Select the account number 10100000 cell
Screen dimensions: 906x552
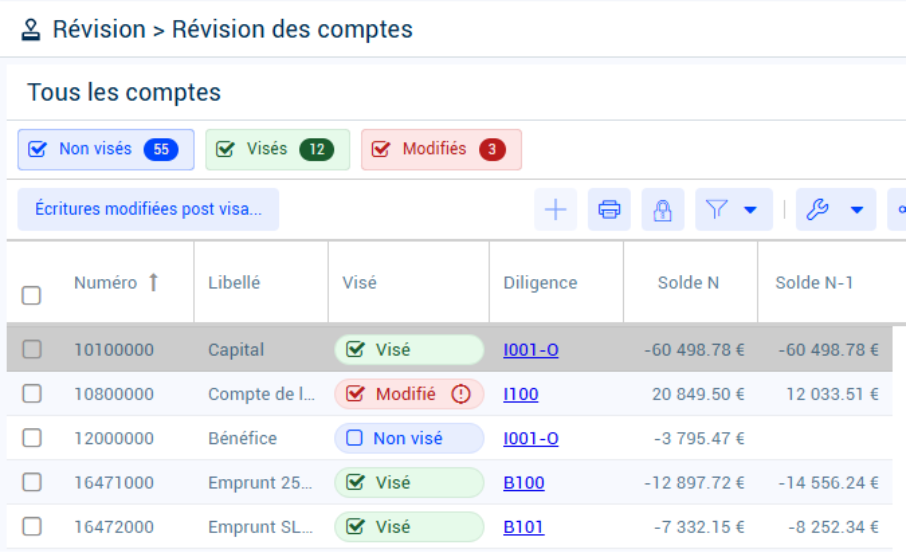(x=114, y=350)
